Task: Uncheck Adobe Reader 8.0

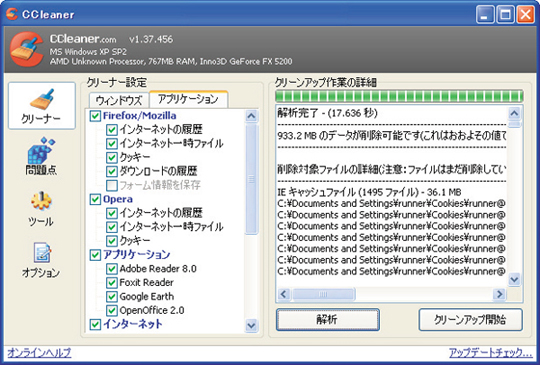Action: [x=112, y=269]
